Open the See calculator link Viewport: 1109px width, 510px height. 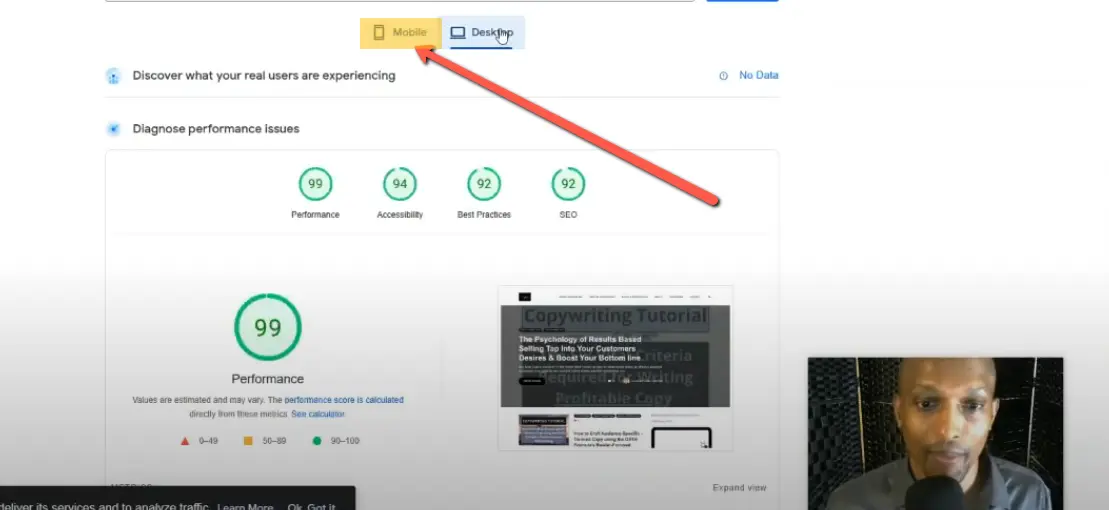318,414
